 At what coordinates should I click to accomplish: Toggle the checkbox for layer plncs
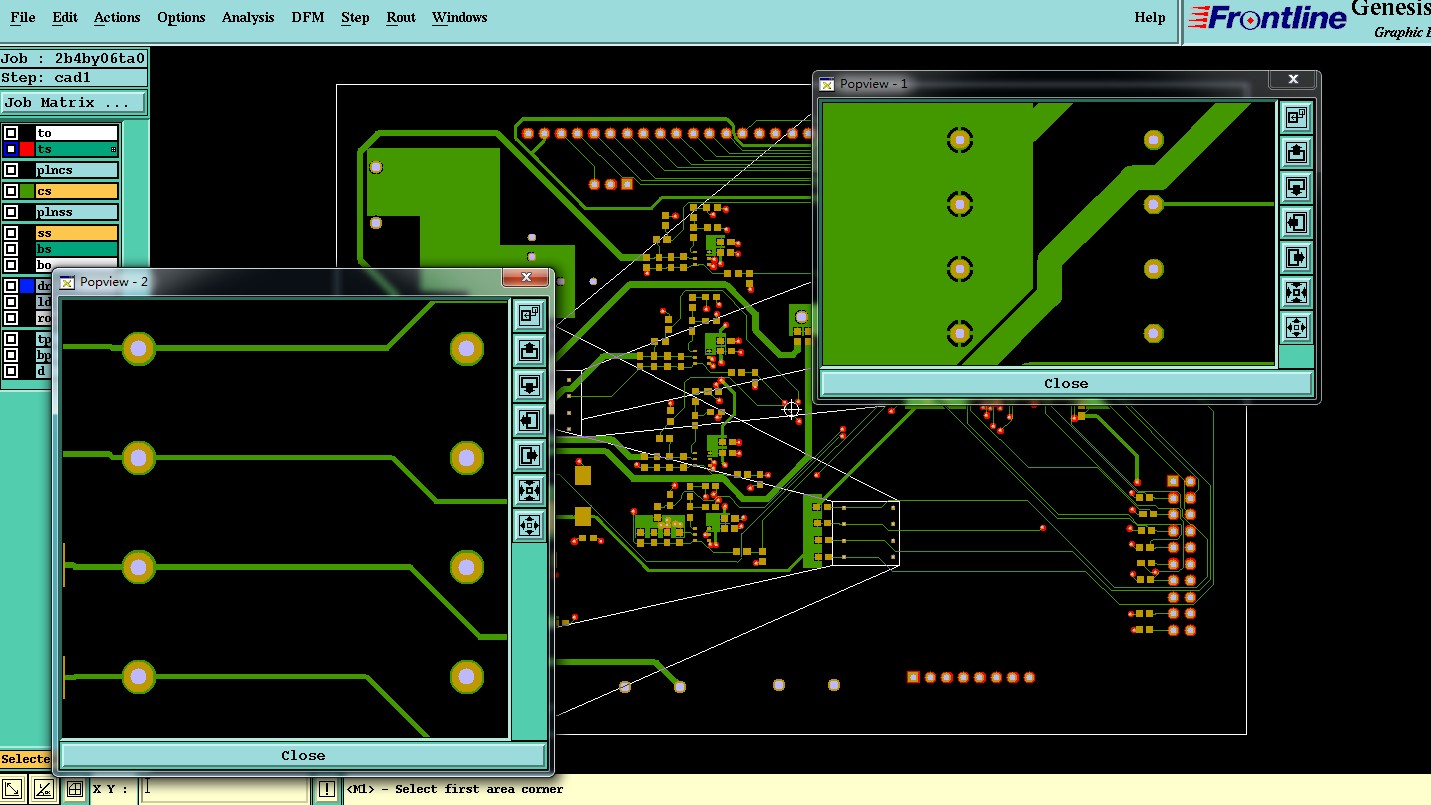click(x=11, y=170)
